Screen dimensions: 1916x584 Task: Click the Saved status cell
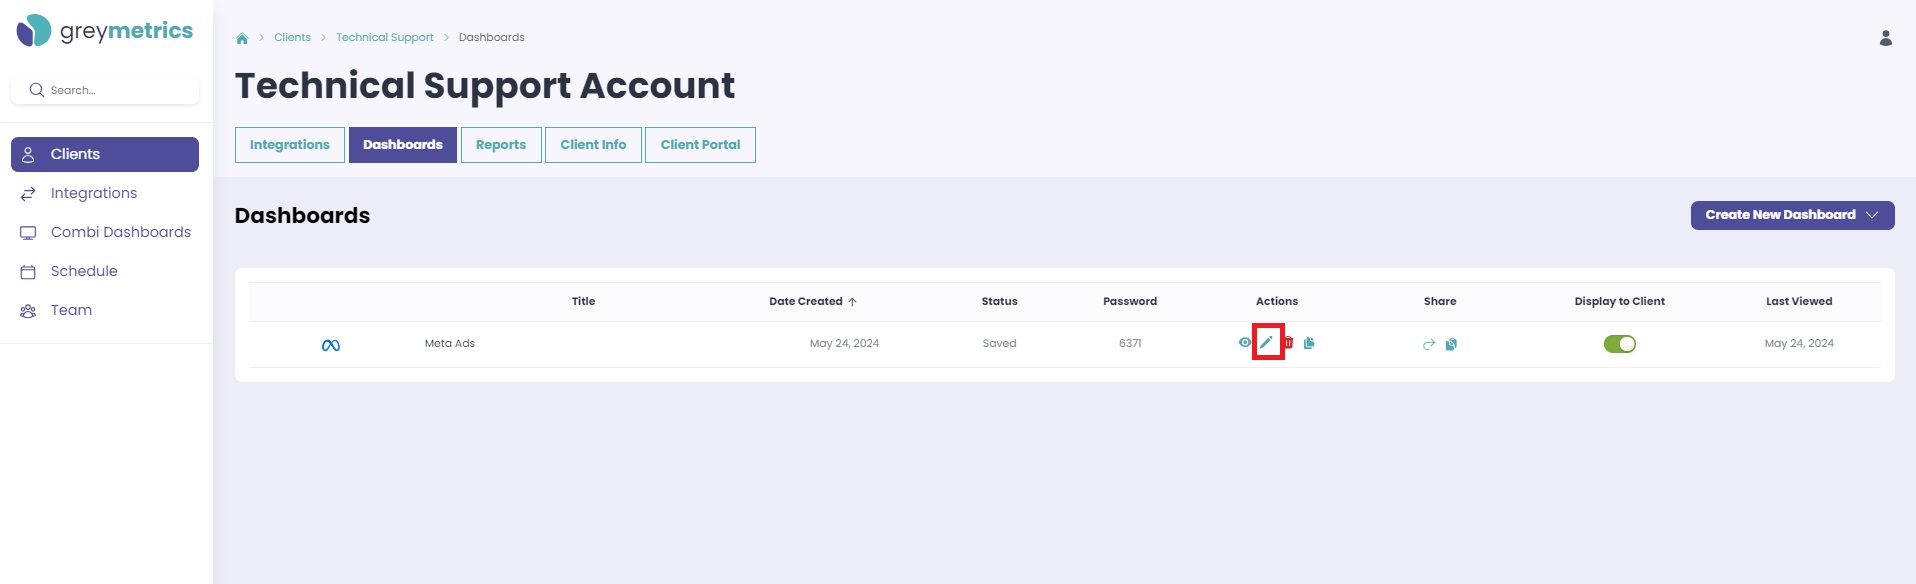(x=999, y=343)
